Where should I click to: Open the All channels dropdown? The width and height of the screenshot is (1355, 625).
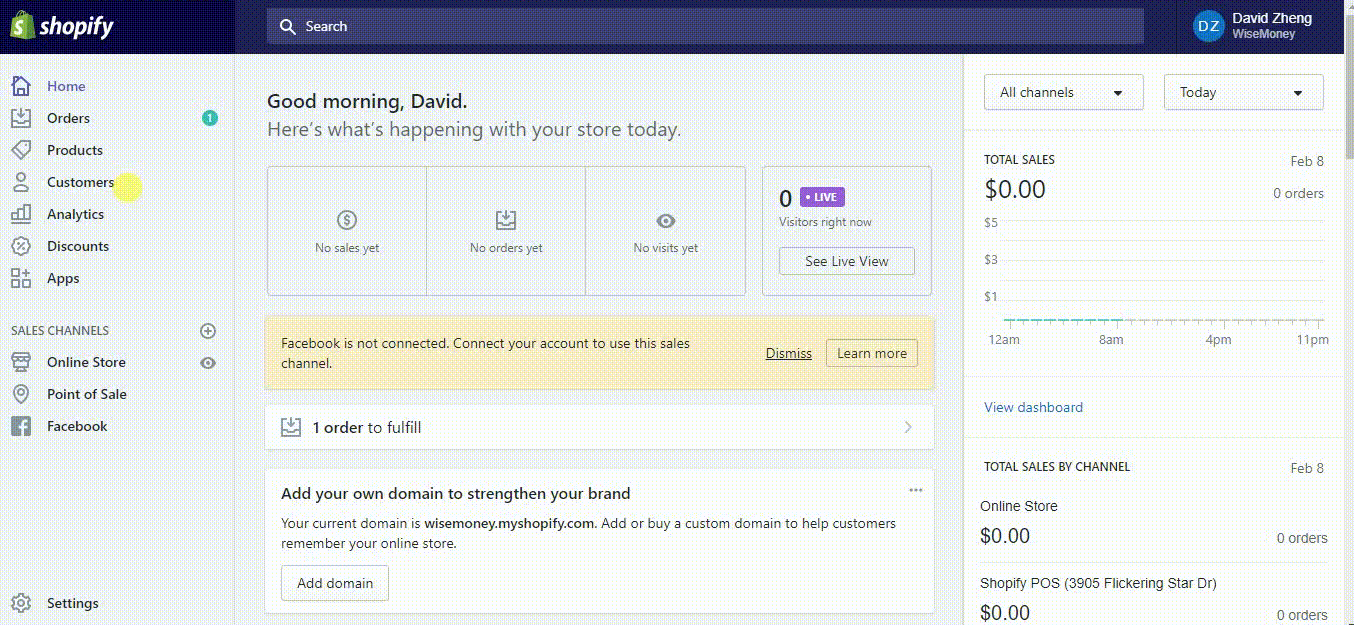click(x=1064, y=92)
